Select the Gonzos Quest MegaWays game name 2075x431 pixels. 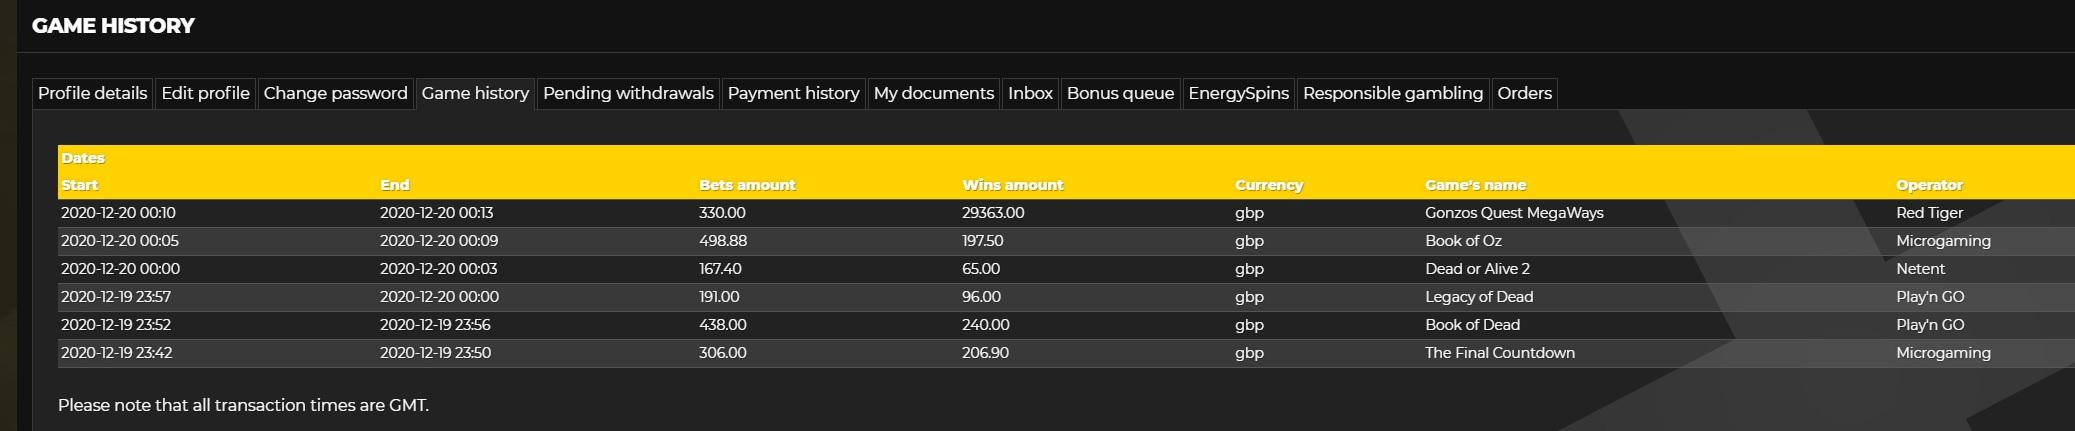click(1514, 213)
